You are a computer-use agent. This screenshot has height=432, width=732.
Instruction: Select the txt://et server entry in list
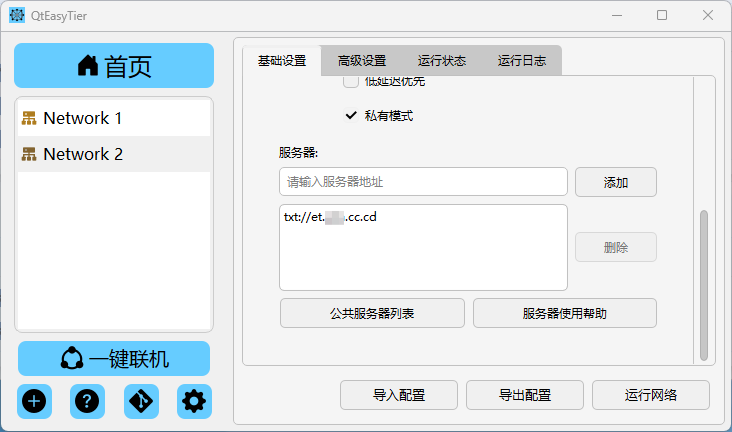[330, 217]
